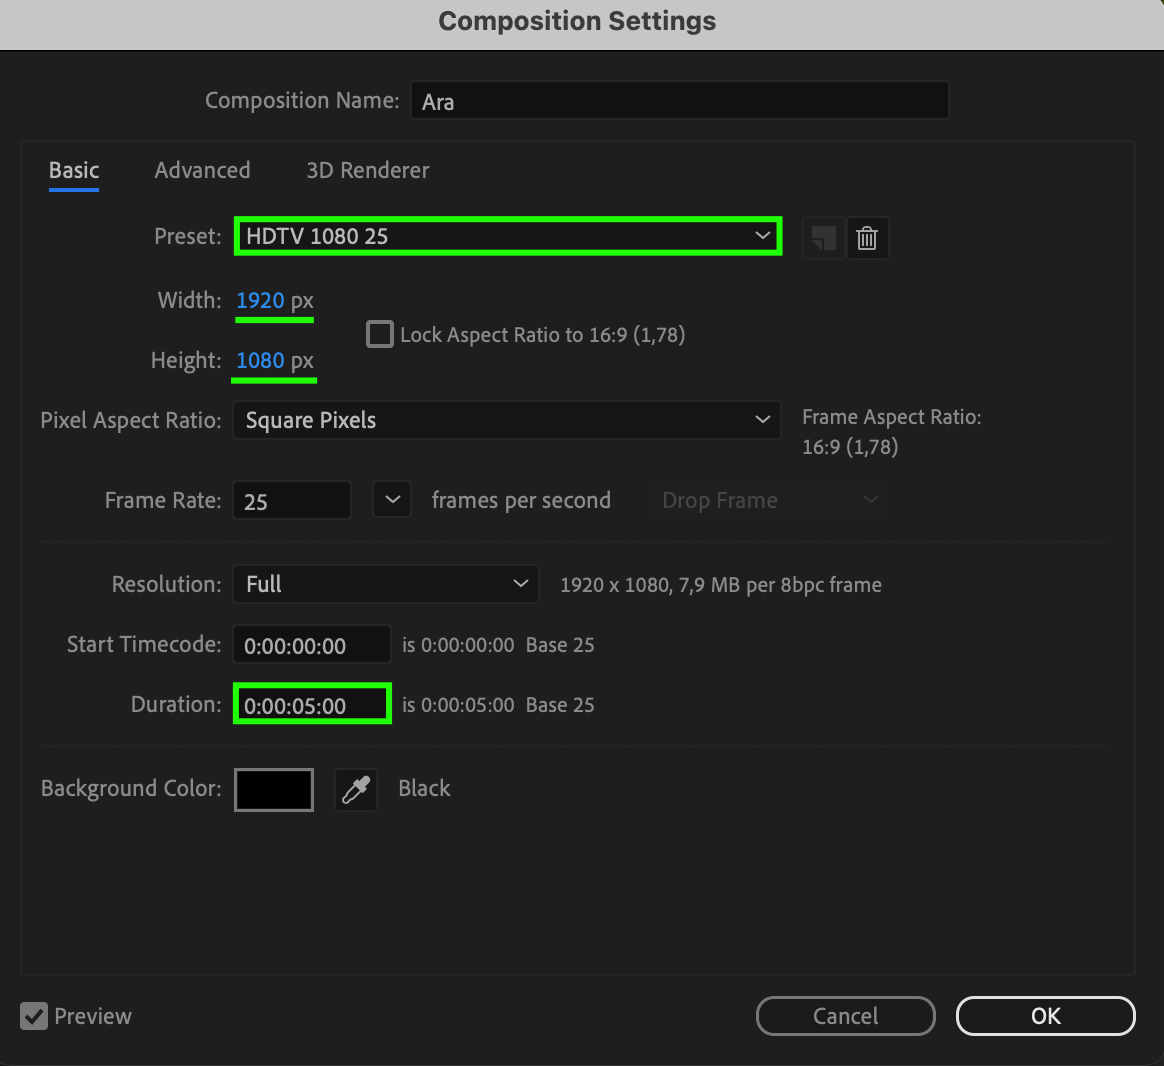Viewport: 1164px width, 1066px height.
Task: Click the Composition Name field
Action: [679, 101]
